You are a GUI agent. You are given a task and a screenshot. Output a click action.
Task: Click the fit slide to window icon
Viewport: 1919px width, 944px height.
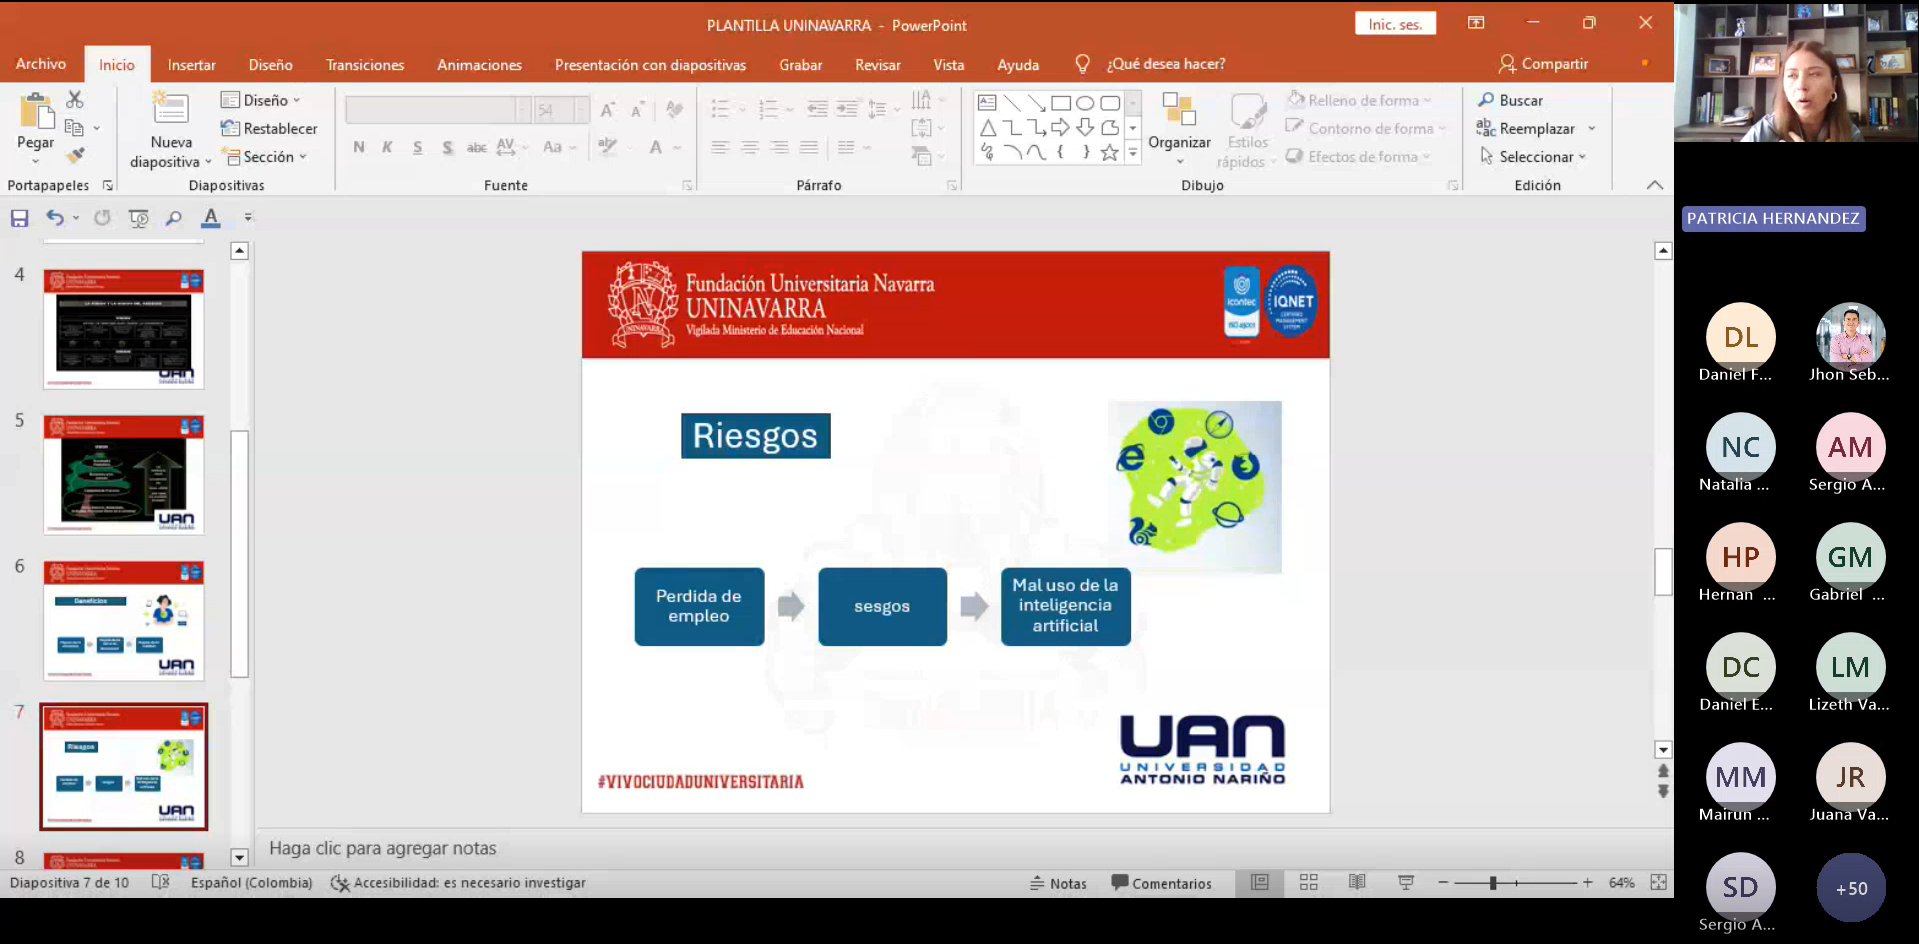1658,882
